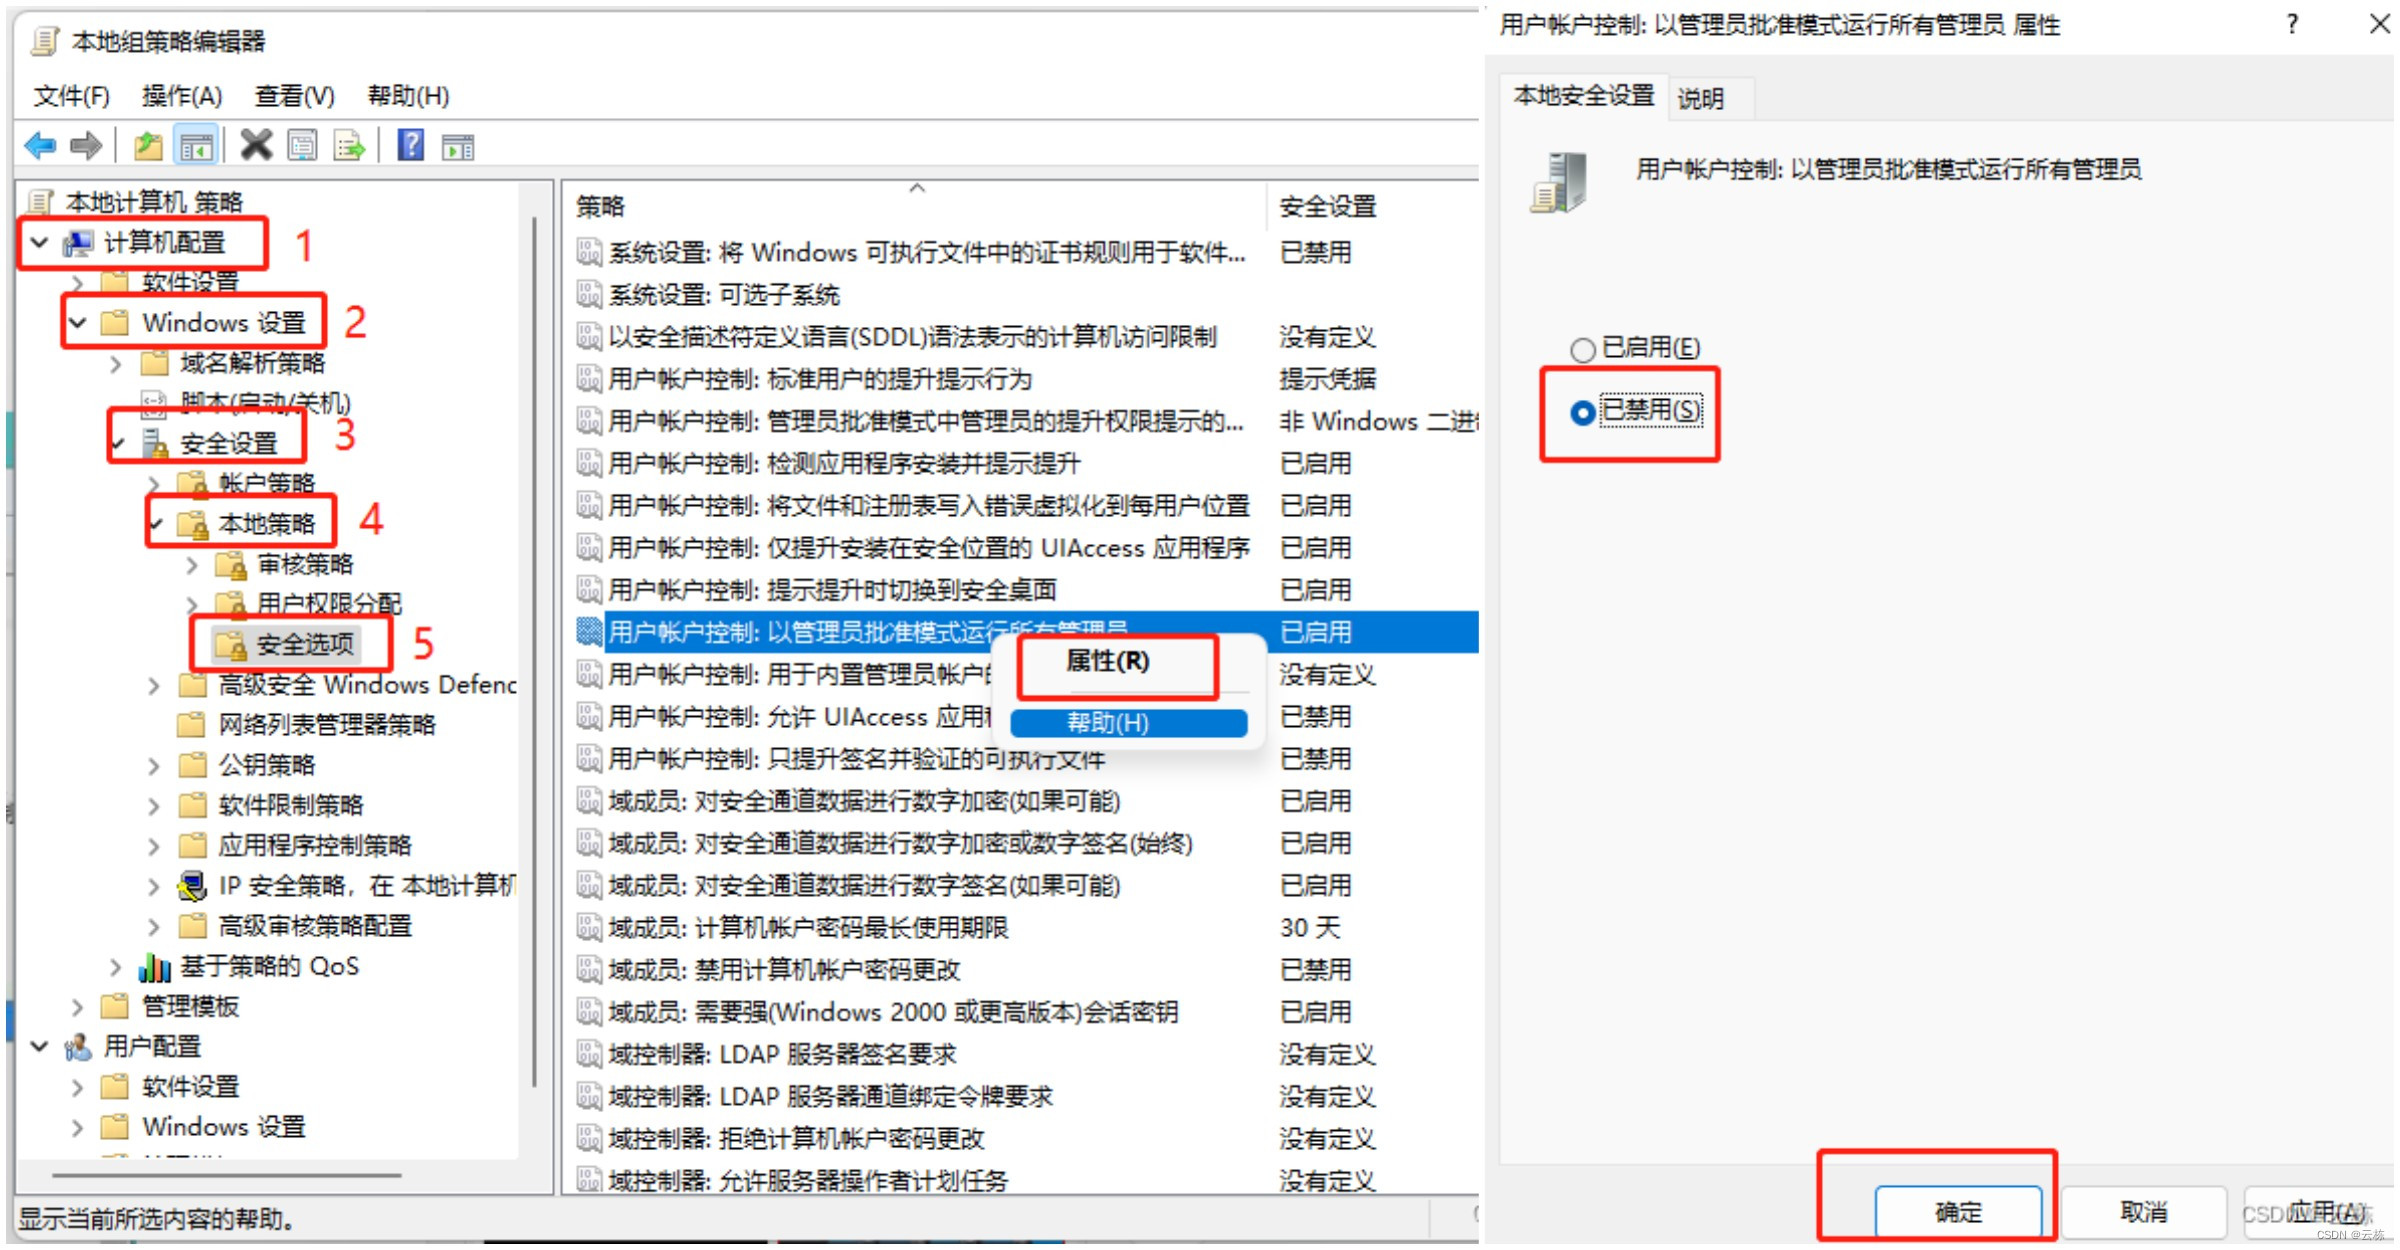Viewport: 2400px width, 1250px height.
Task: Click the tree pane vertical scrollbar
Action: (535, 650)
